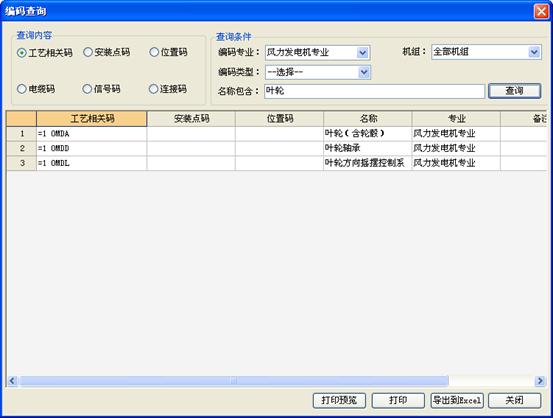Viewport: 553px width, 418px height.
Task: Select row header number 1
Action: 22,134
